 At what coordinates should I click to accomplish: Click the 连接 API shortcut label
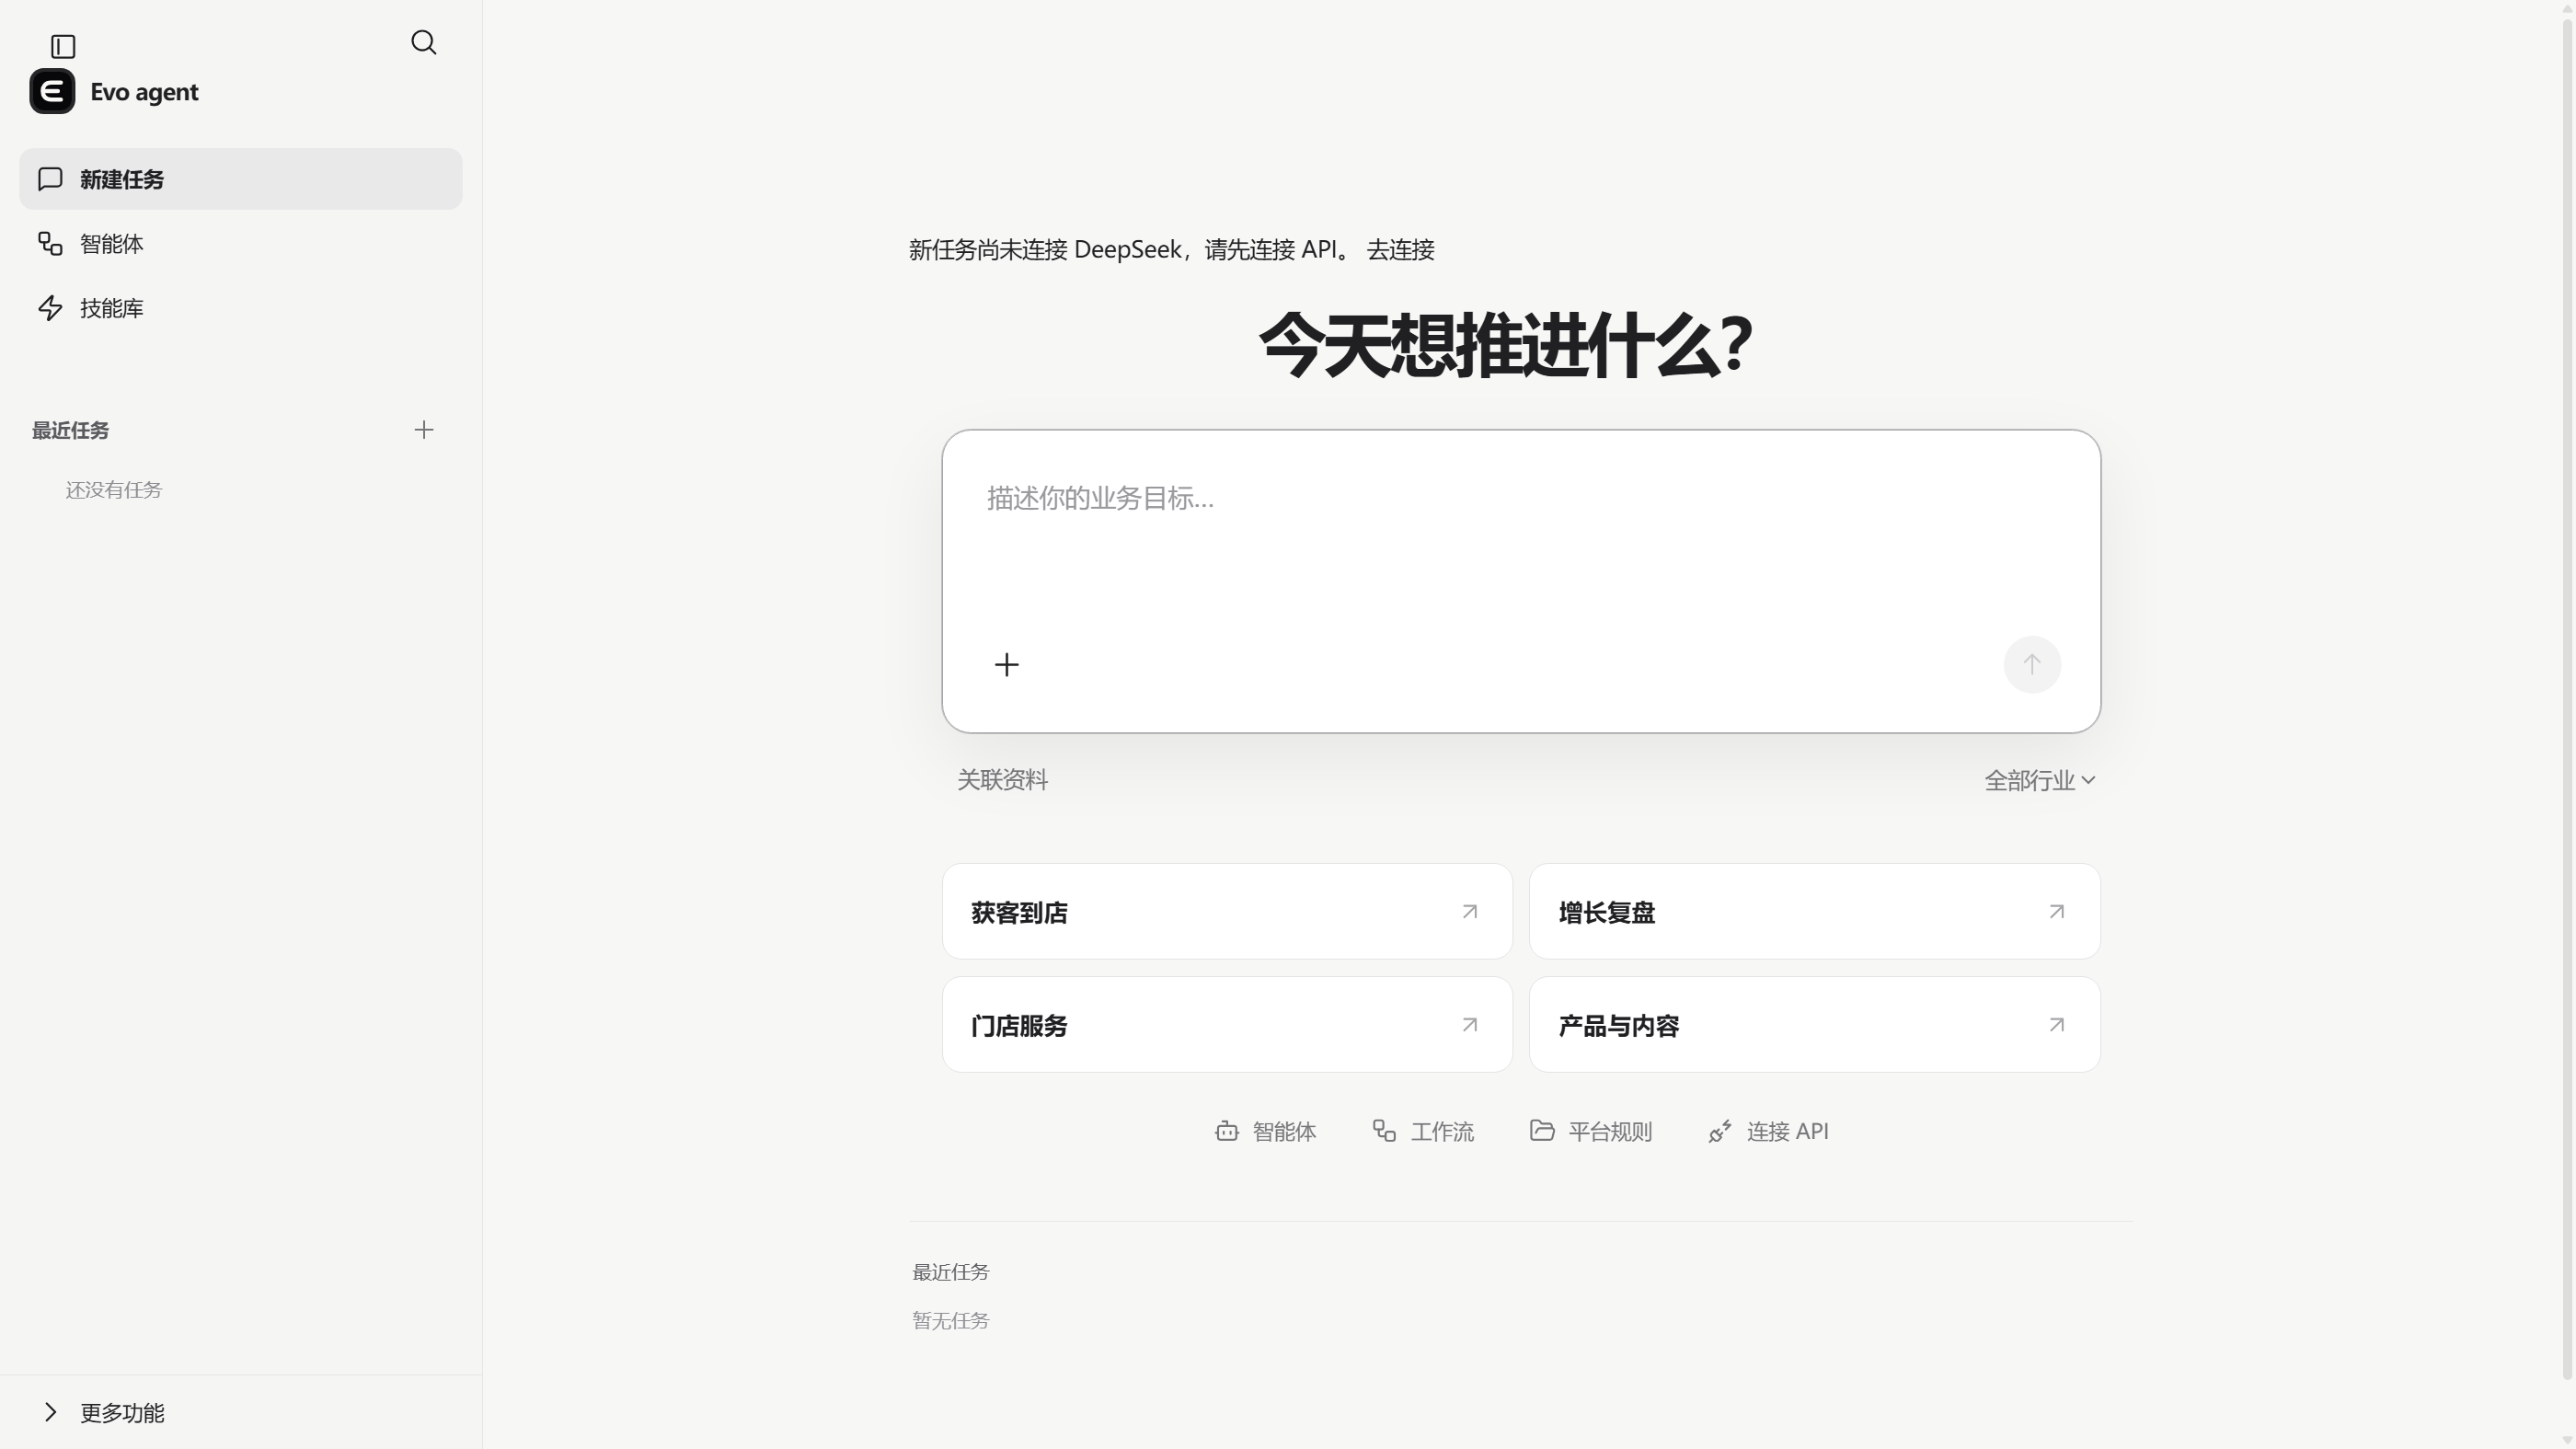click(1787, 1132)
